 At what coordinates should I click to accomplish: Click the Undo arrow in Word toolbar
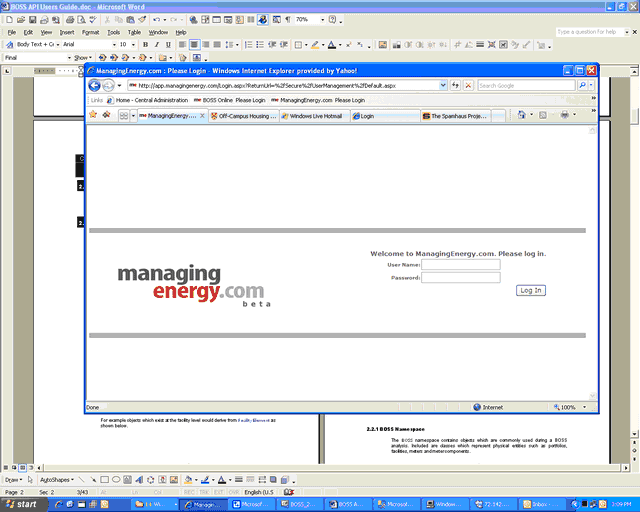(156, 20)
